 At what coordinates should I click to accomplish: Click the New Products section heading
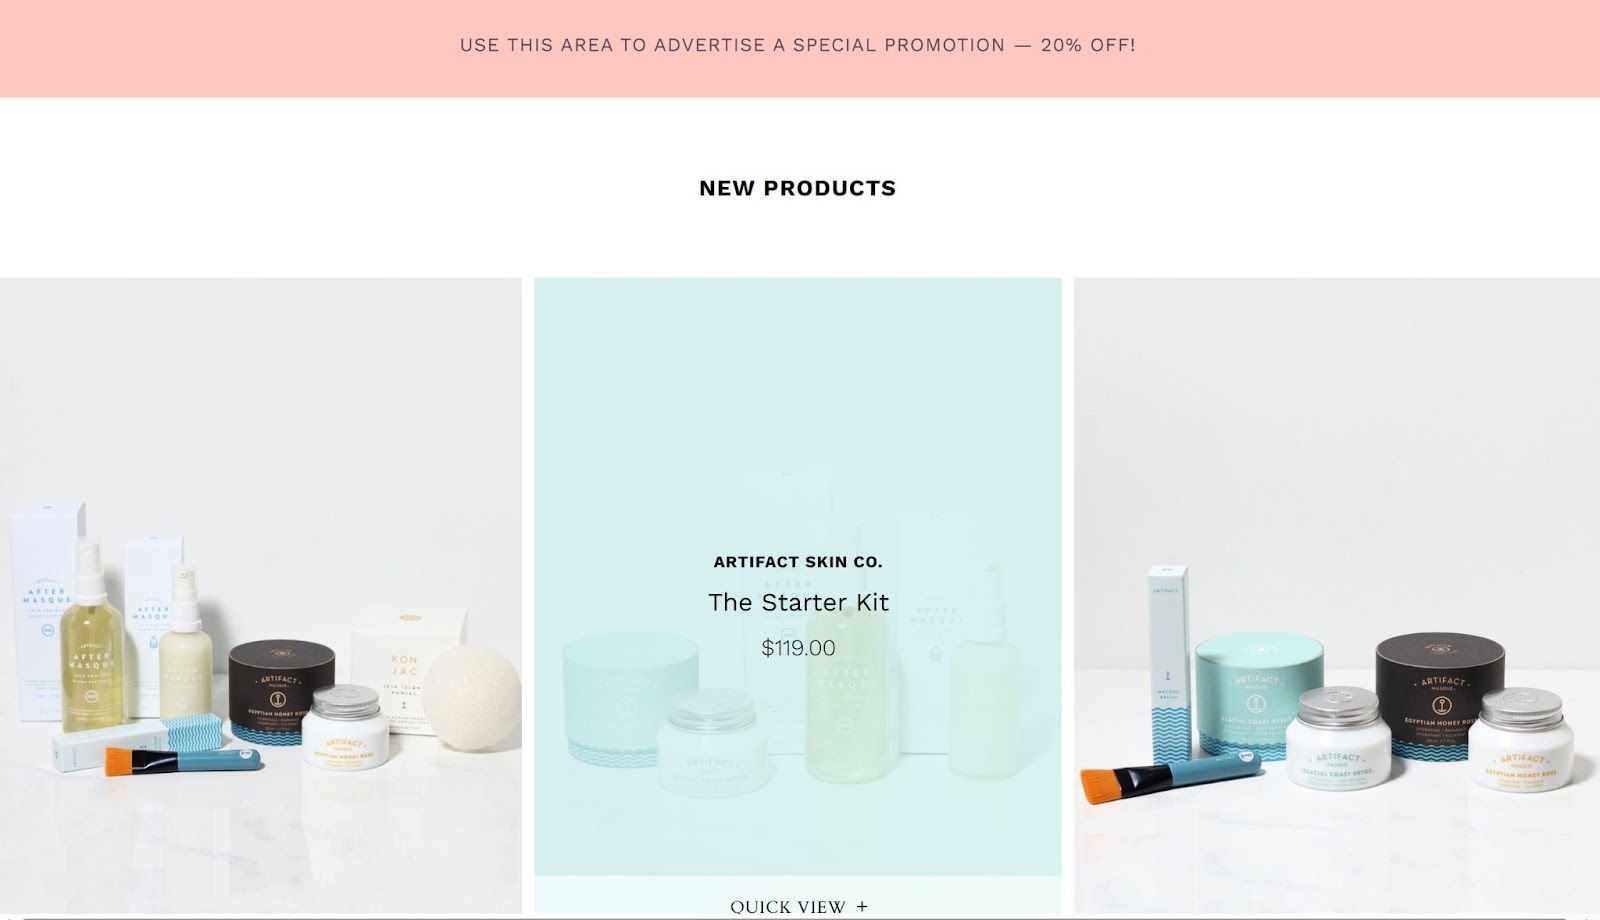(x=798, y=188)
